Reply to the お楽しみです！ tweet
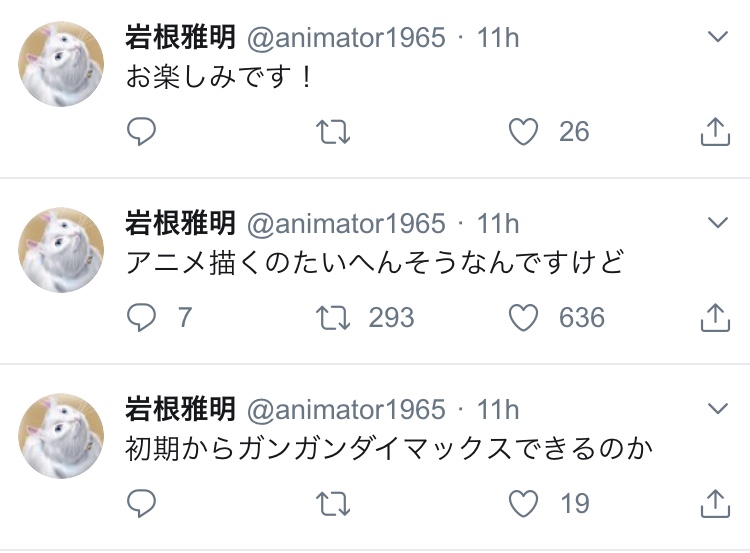Viewport: 750px width, 553px height. tap(142, 132)
